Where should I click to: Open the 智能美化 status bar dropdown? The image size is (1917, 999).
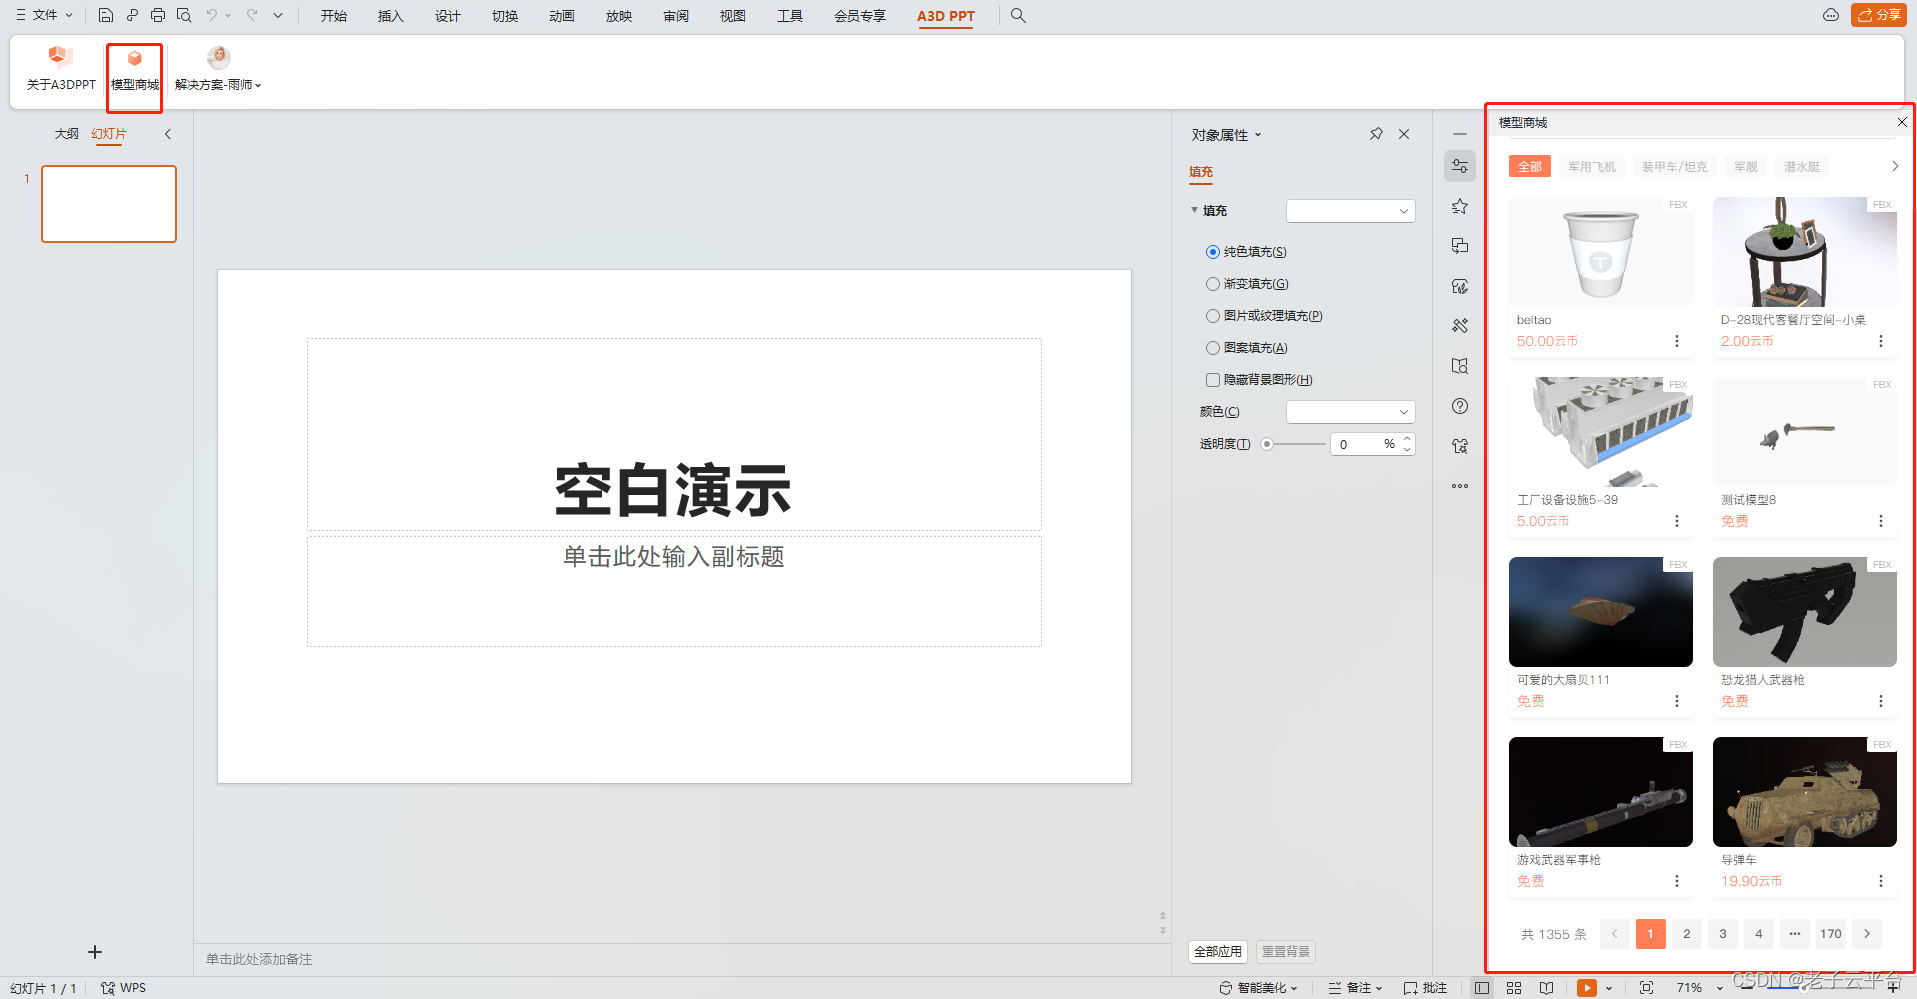click(1258, 988)
